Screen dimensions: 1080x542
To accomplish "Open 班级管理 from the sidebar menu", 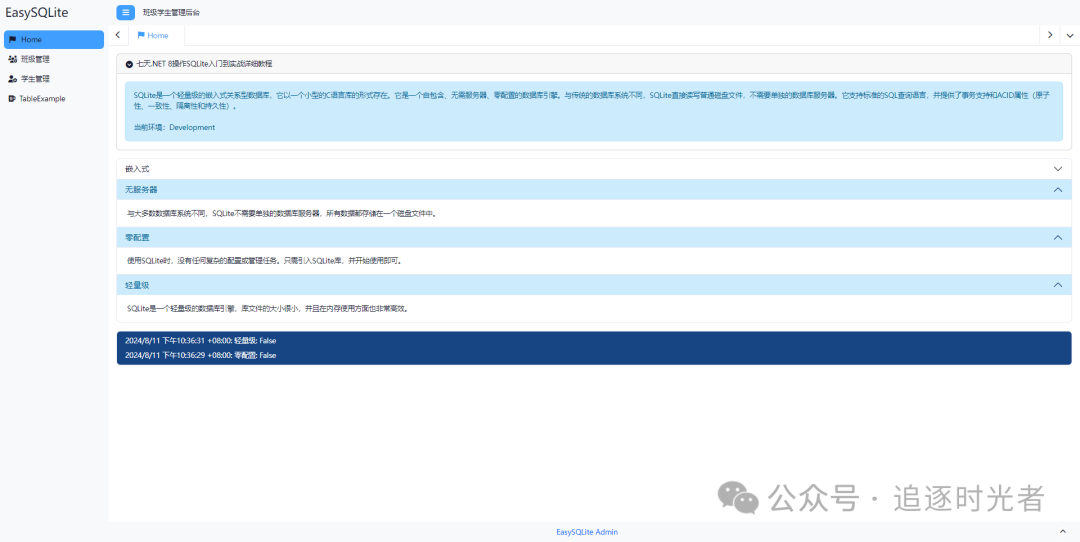I will coord(35,59).
